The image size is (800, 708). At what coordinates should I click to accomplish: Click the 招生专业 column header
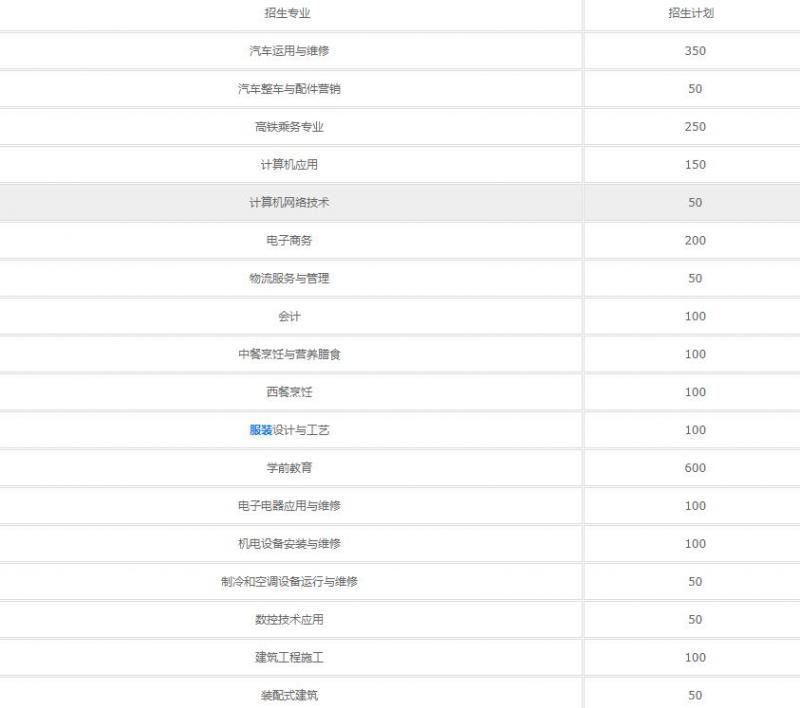point(288,13)
